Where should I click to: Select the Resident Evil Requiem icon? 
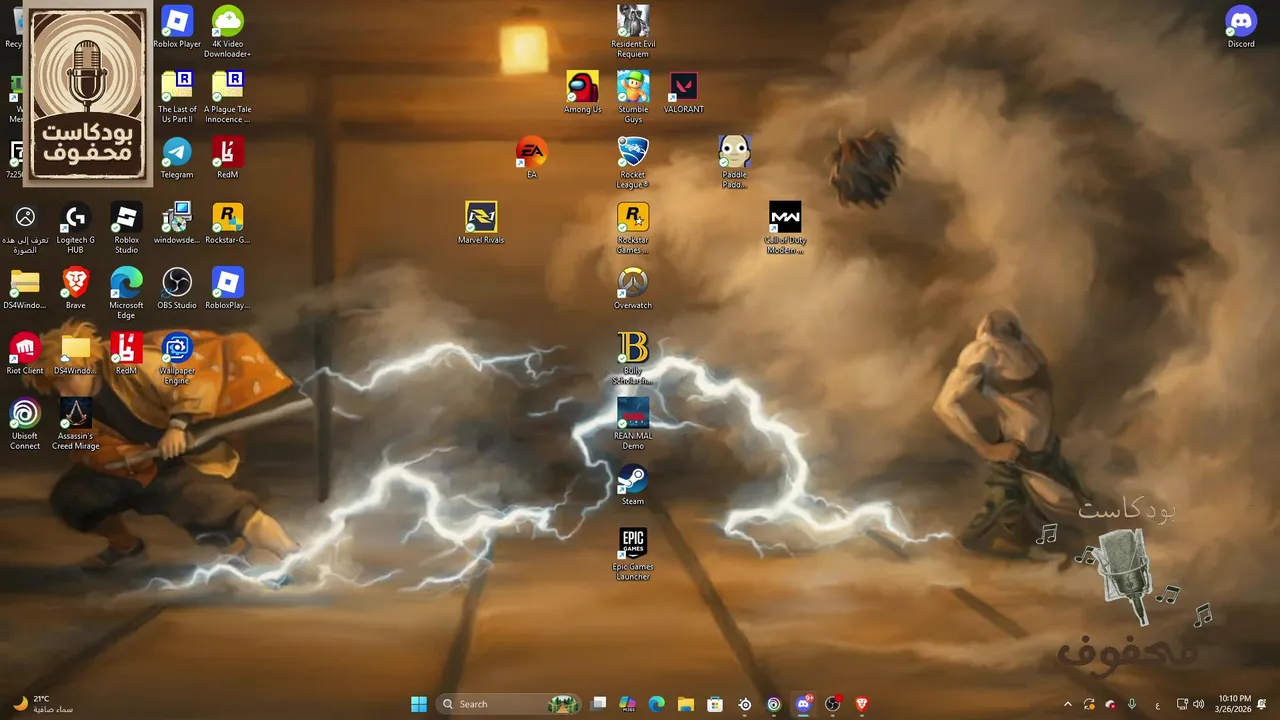click(633, 32)
